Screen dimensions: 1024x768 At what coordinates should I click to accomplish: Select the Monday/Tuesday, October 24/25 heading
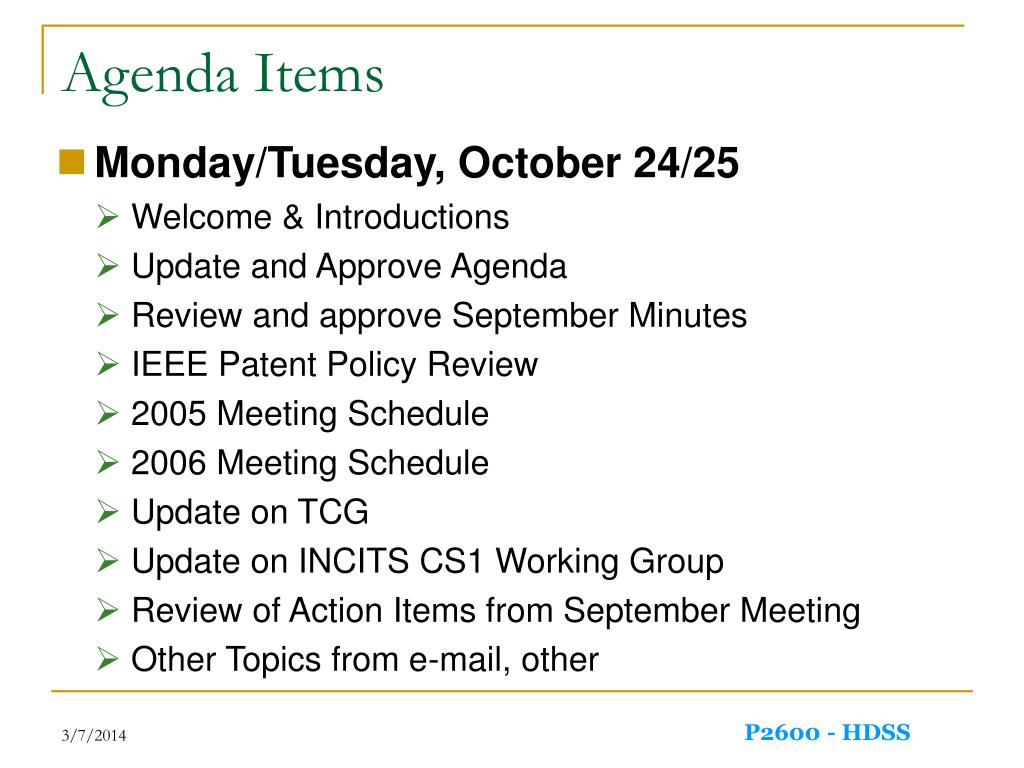click(417, 163)
